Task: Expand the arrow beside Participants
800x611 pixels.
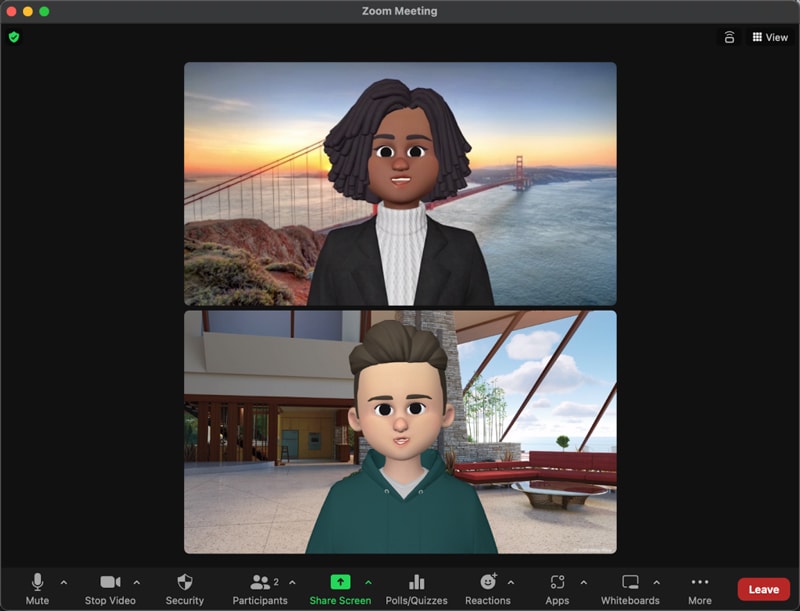Action: (292, 582)
